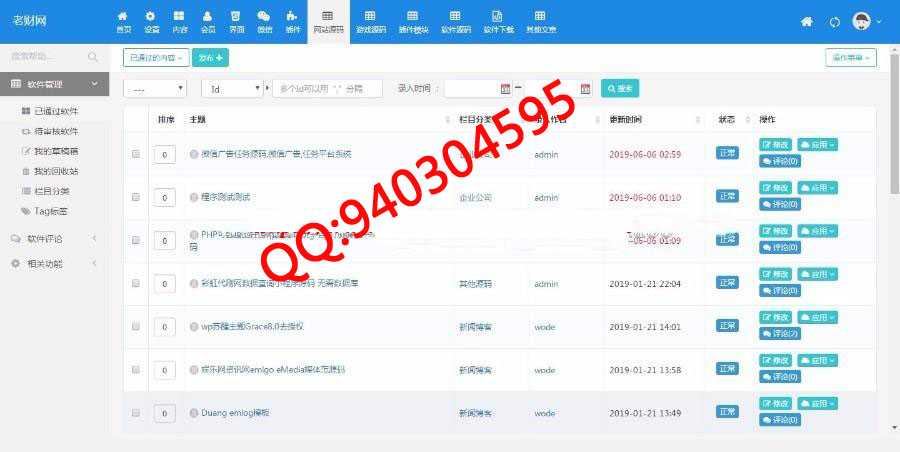Viewport: 900px width, 452px height.
Task: Click the home icon in top-right header
Action: click(807, 22)
